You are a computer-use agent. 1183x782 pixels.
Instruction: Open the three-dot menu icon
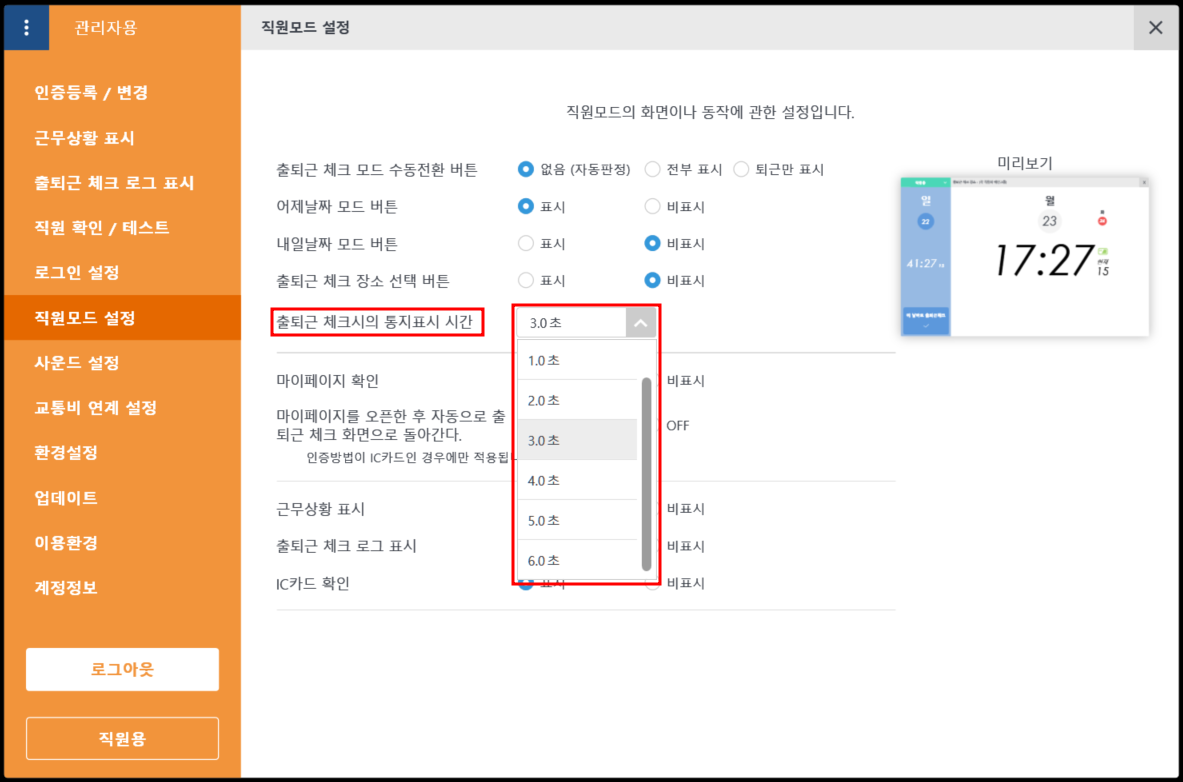[26, 27]
